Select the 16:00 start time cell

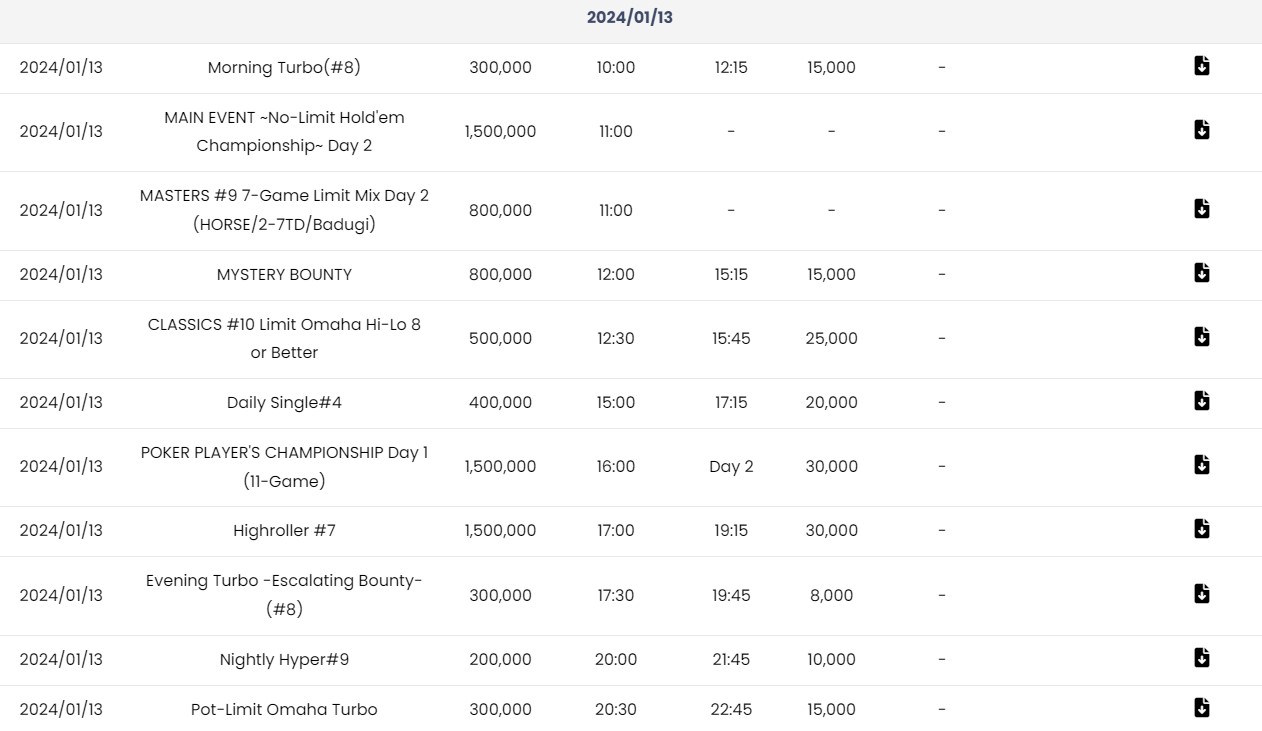click(x=616, y=466)
